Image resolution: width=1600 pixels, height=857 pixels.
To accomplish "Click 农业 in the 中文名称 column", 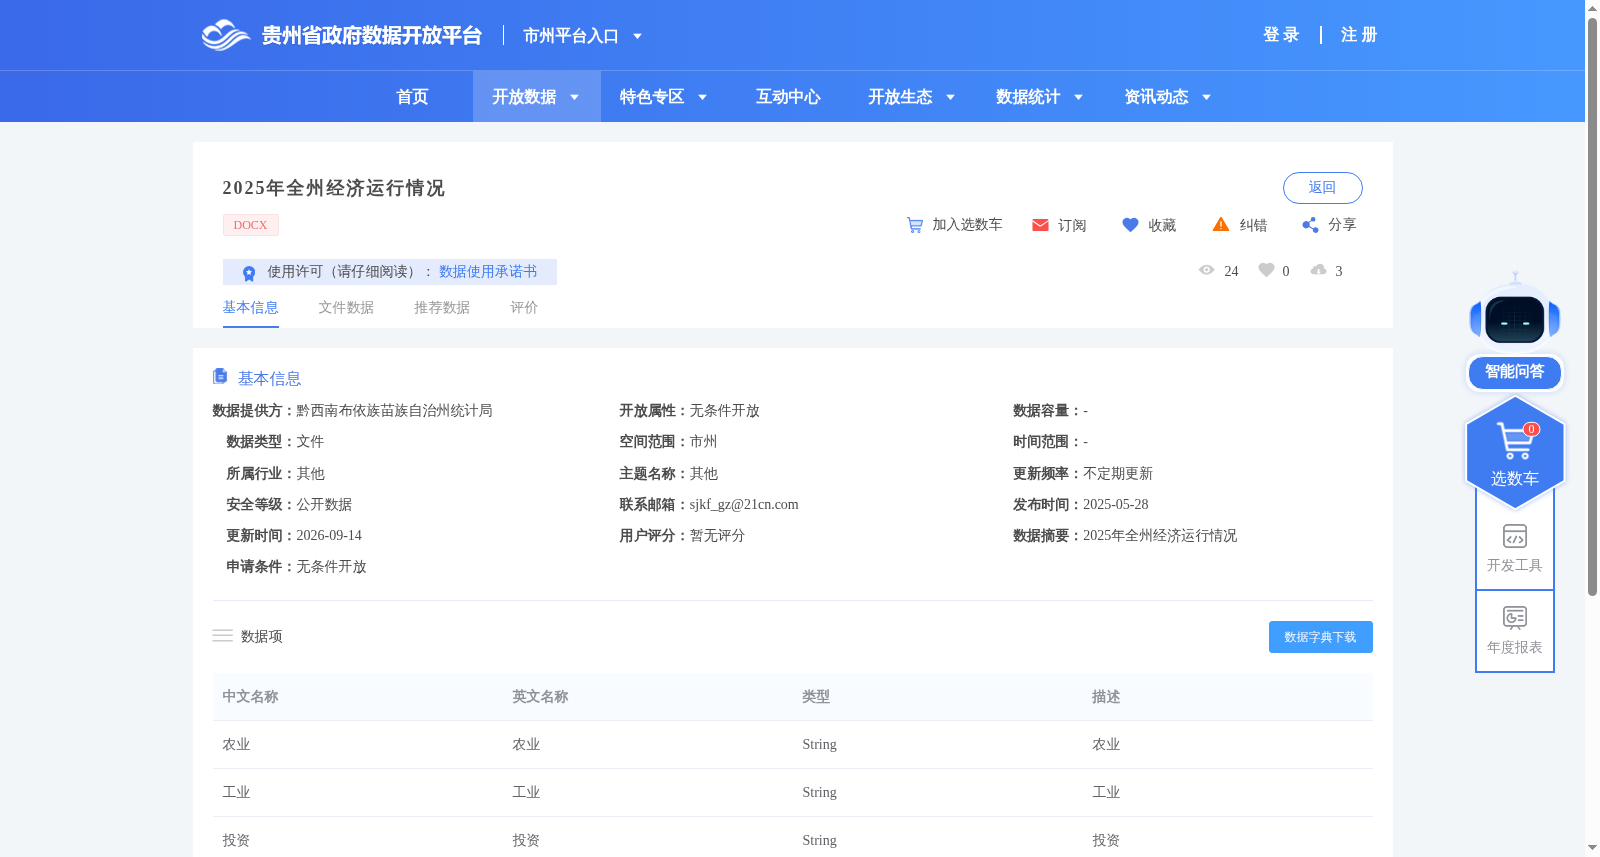I will click(236, 745).
